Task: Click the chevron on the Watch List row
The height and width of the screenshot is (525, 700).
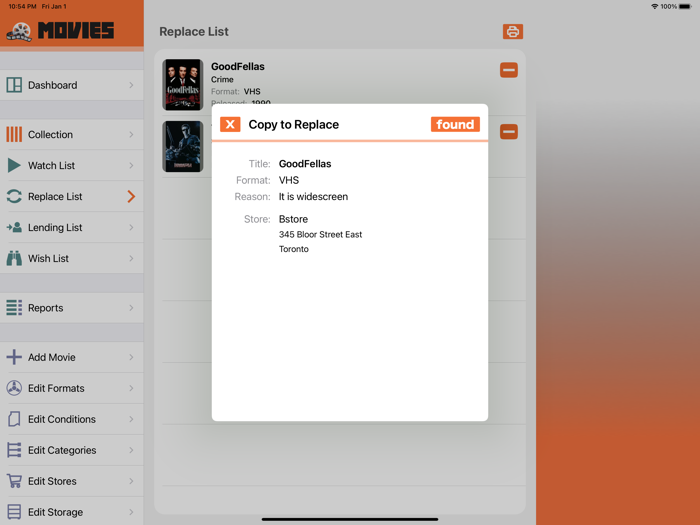Action: click(131, 165)
